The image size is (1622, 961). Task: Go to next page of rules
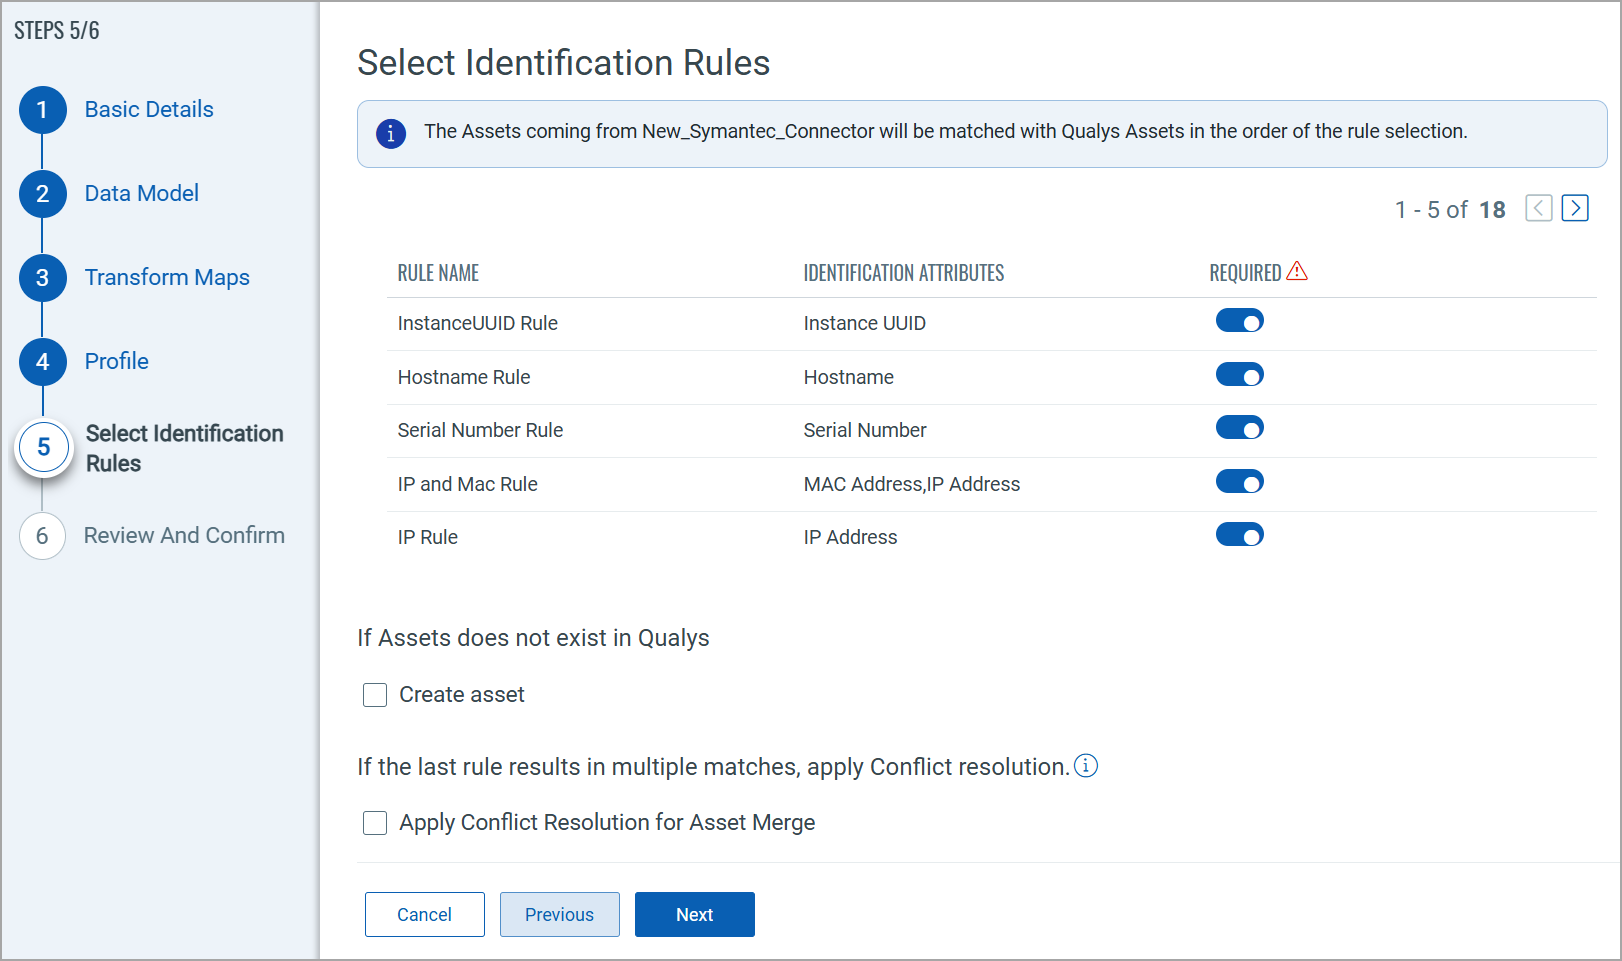1575,208
